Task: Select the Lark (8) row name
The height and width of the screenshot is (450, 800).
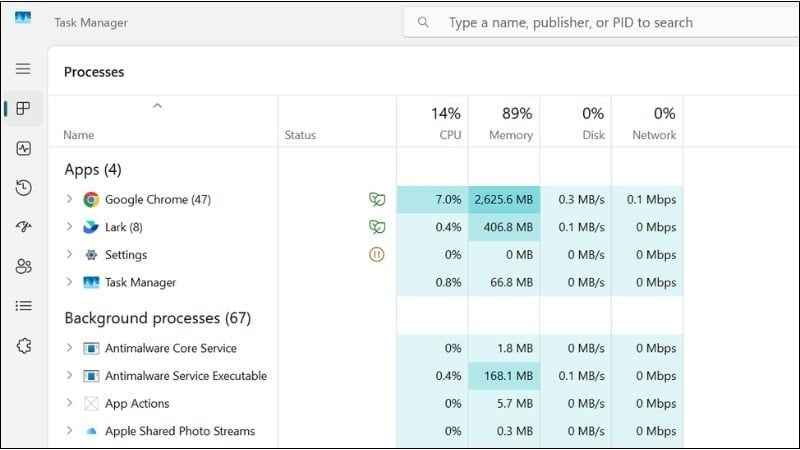Action: click(123, 227)
